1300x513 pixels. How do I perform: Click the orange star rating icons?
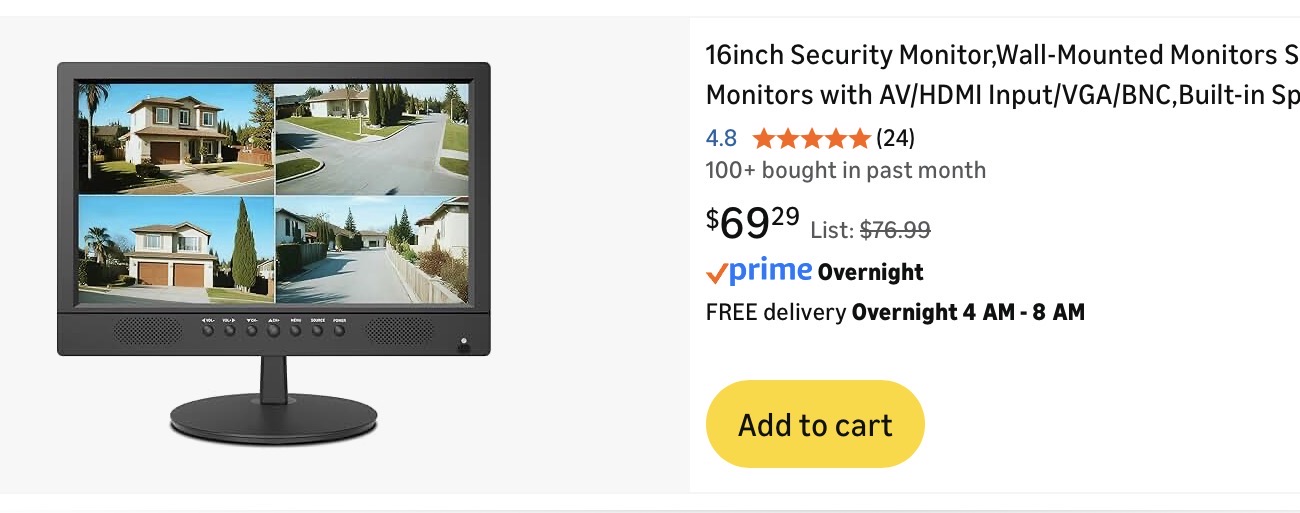[x=812, y=138]
